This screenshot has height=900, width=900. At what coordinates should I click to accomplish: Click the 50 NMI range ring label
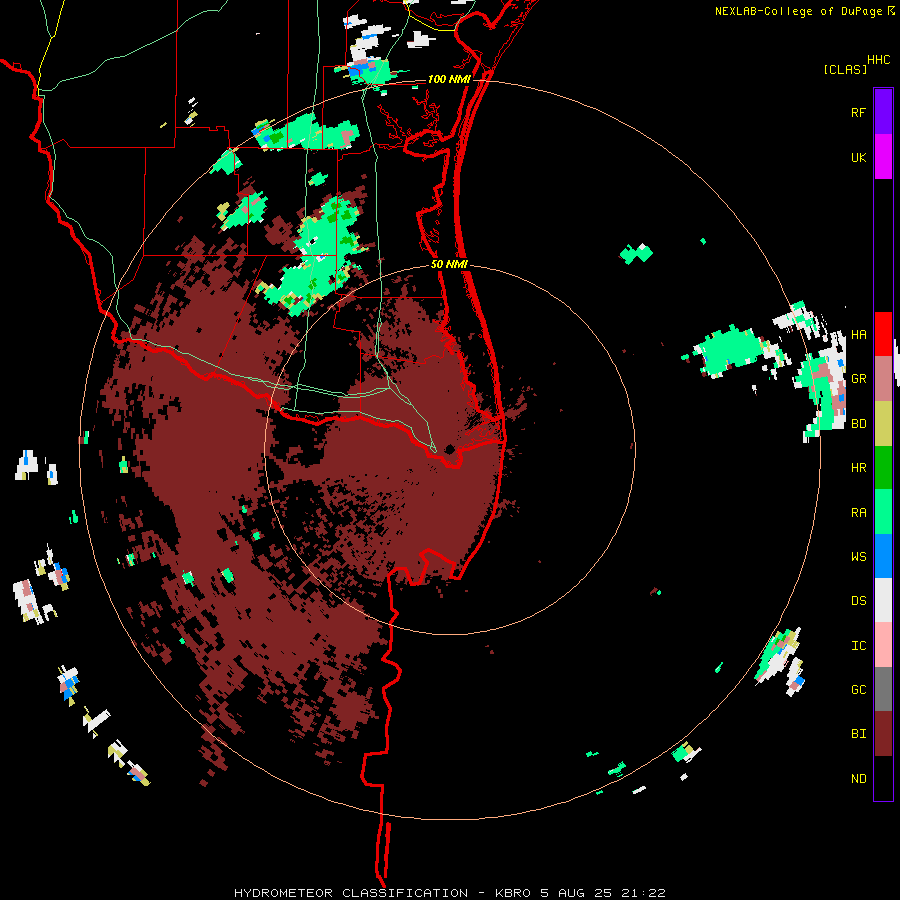449,264
